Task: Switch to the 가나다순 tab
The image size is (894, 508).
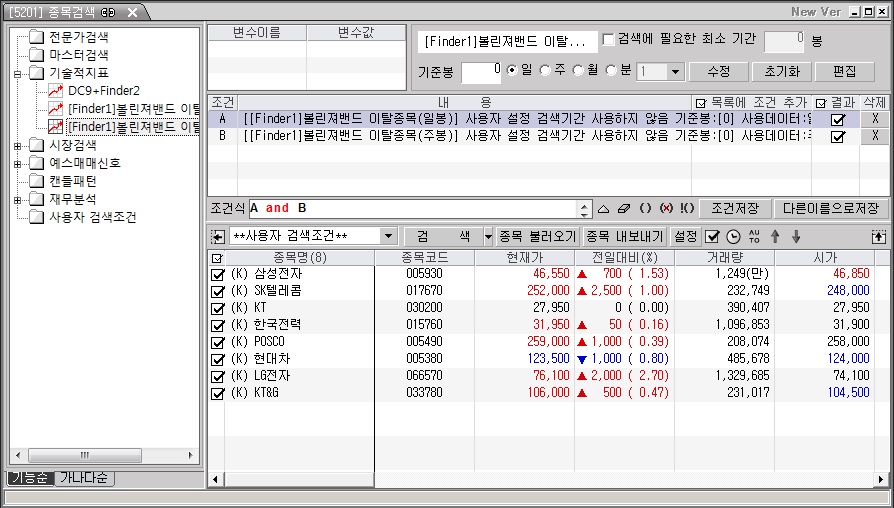Action: click(x=85, y=479)
